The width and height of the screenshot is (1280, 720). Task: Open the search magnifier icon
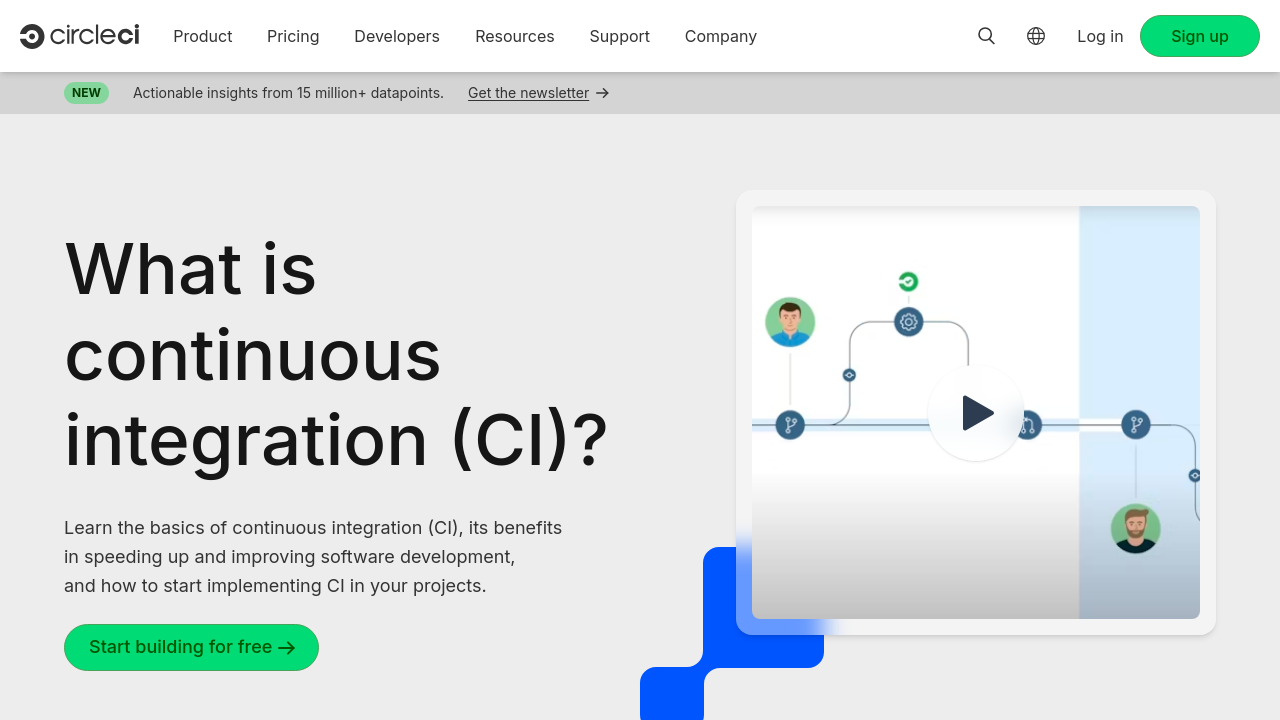986,36
